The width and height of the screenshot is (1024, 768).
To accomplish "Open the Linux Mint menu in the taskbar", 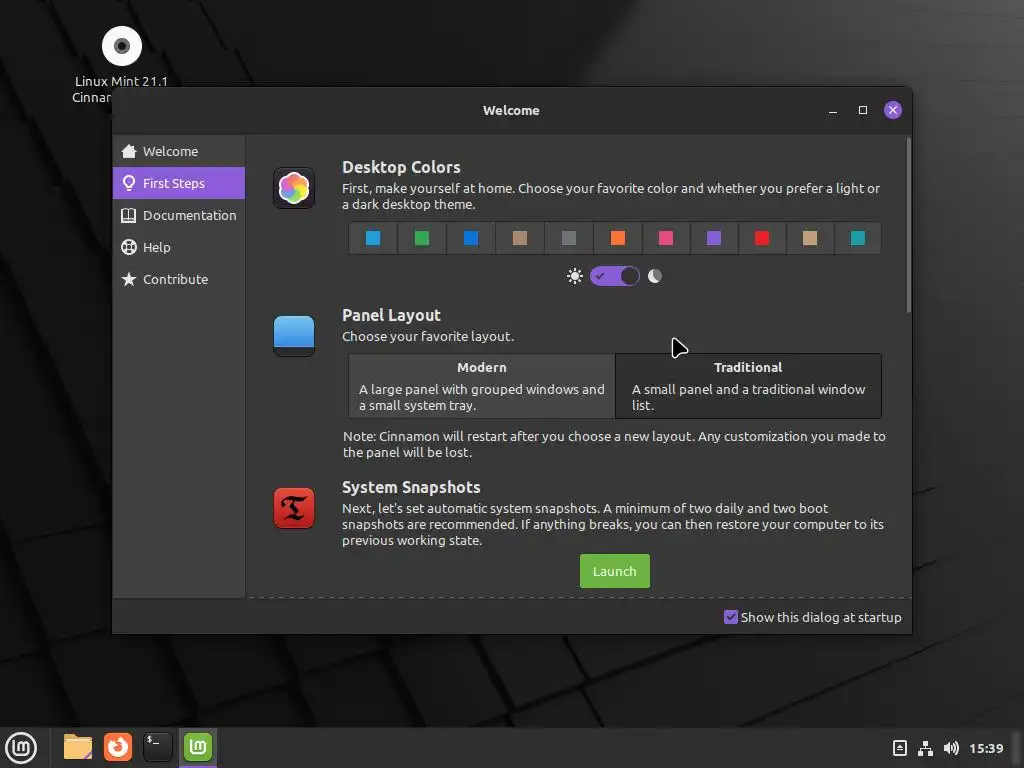I will 22,748.
